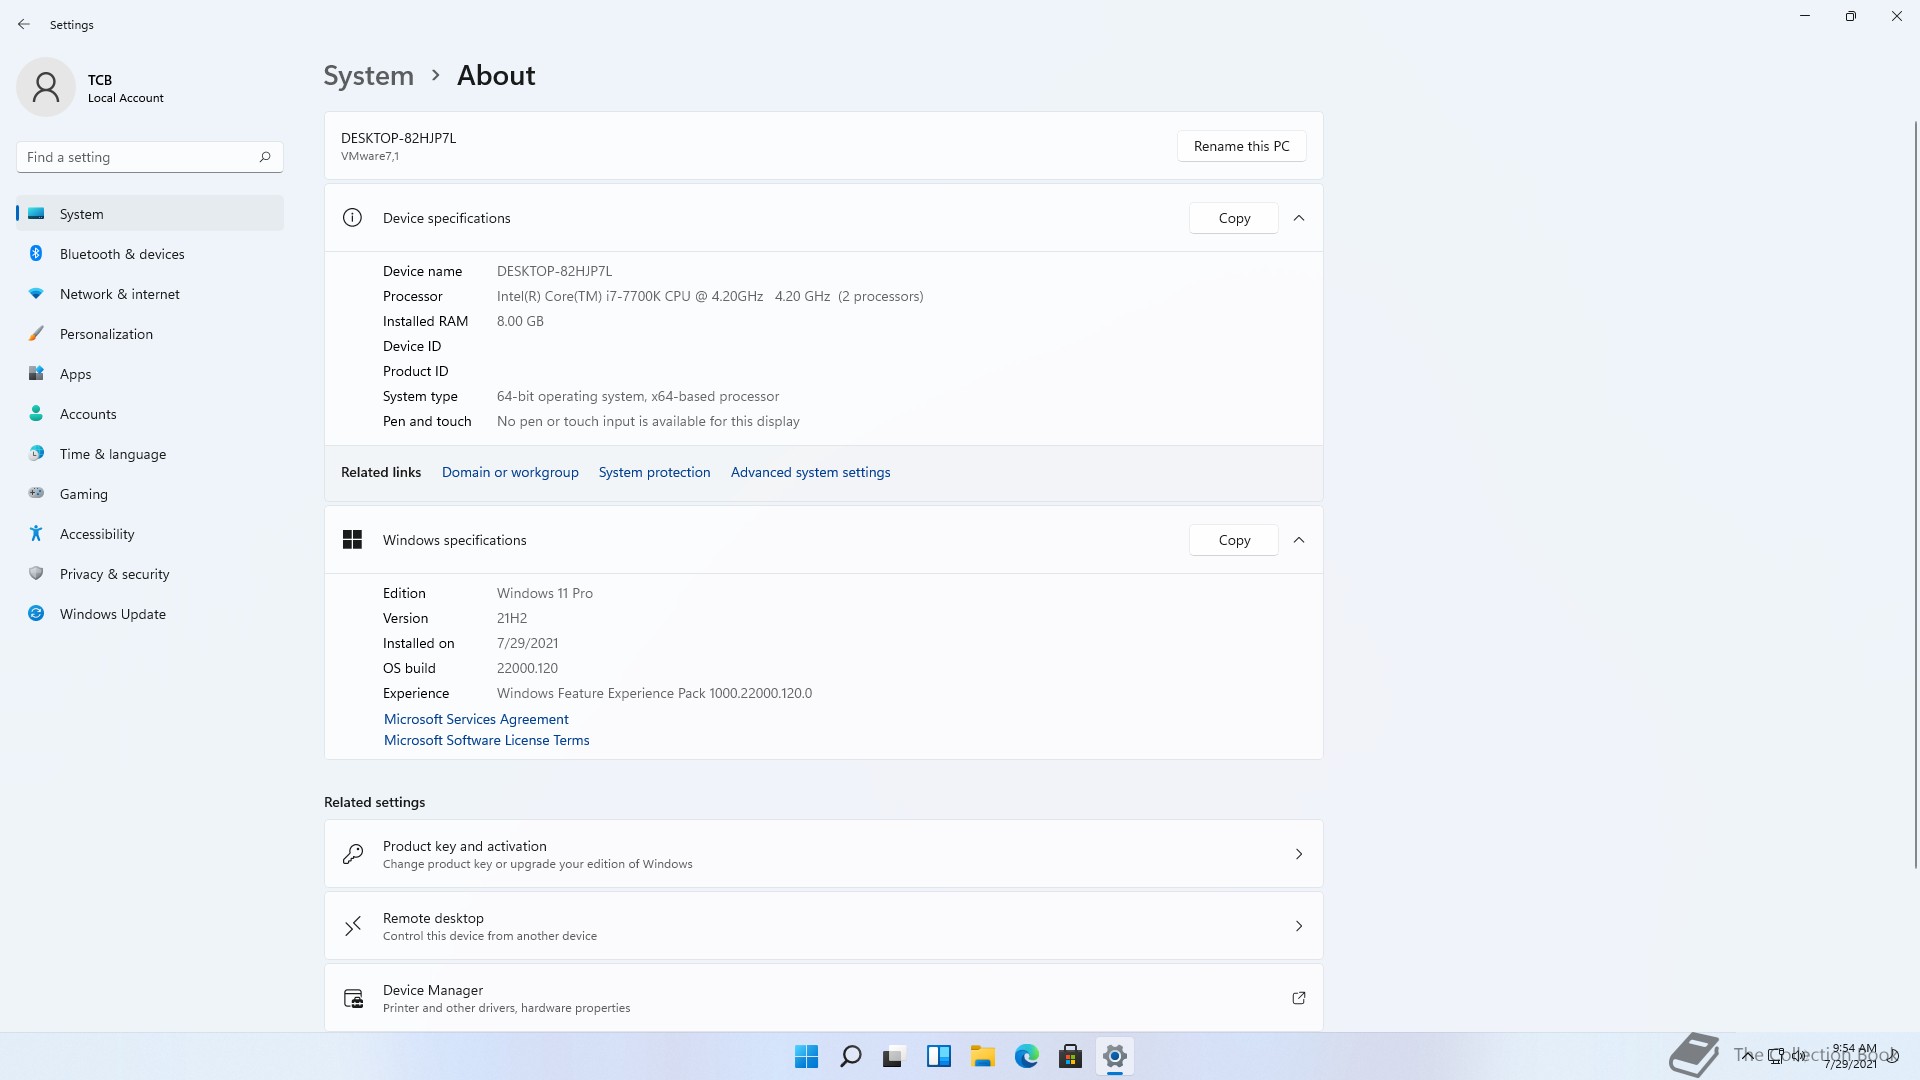Click the Settings gear on taskbar
This screenshot has height=1080, width=1920.
pos(1114,1056)
